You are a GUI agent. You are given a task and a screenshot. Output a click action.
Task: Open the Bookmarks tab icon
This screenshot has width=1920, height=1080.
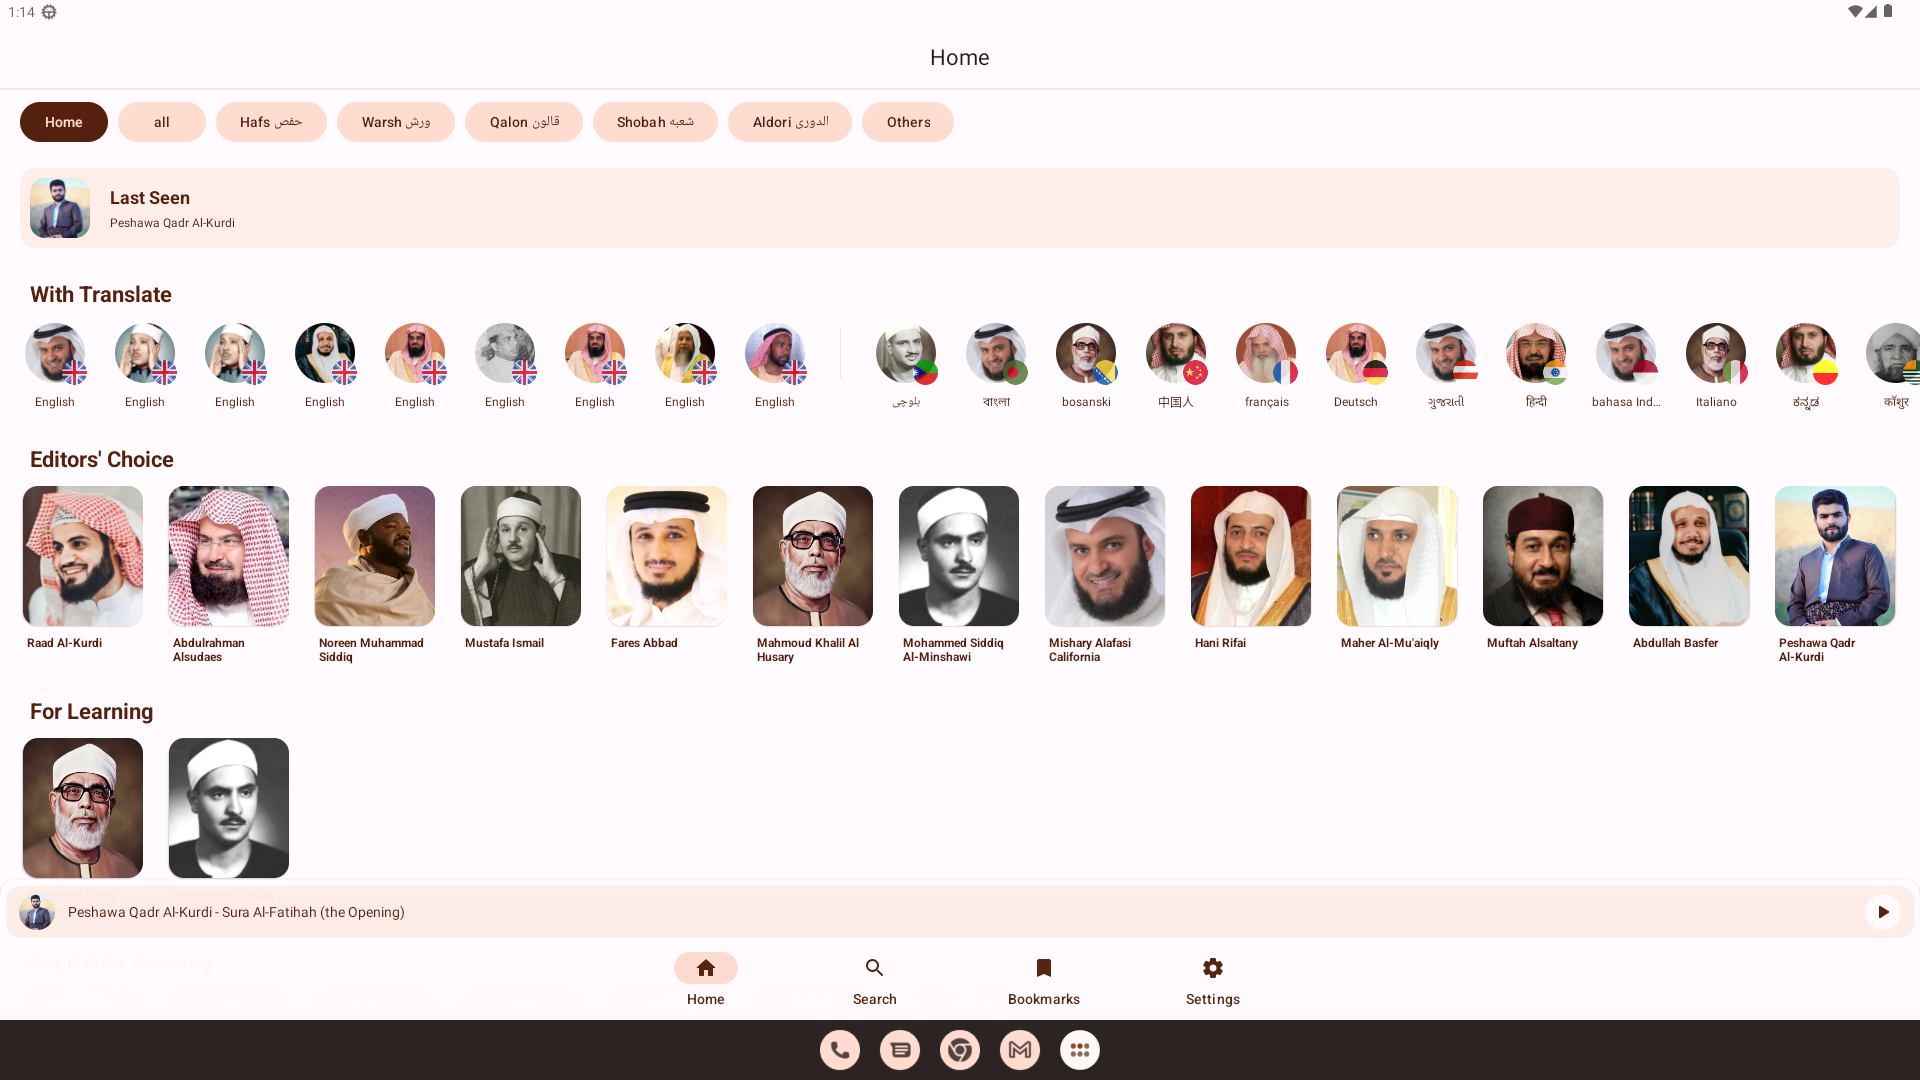coord(1043,968)
